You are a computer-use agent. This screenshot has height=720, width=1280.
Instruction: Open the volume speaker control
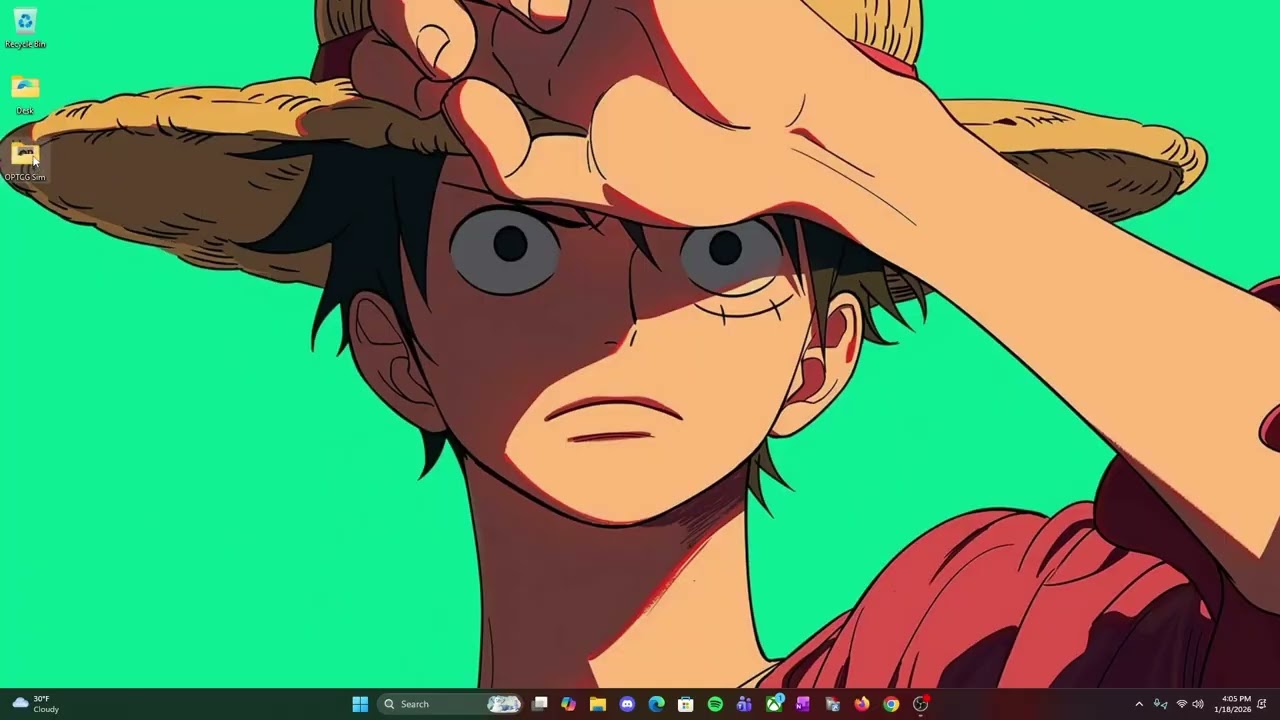tap(1198, 704)
